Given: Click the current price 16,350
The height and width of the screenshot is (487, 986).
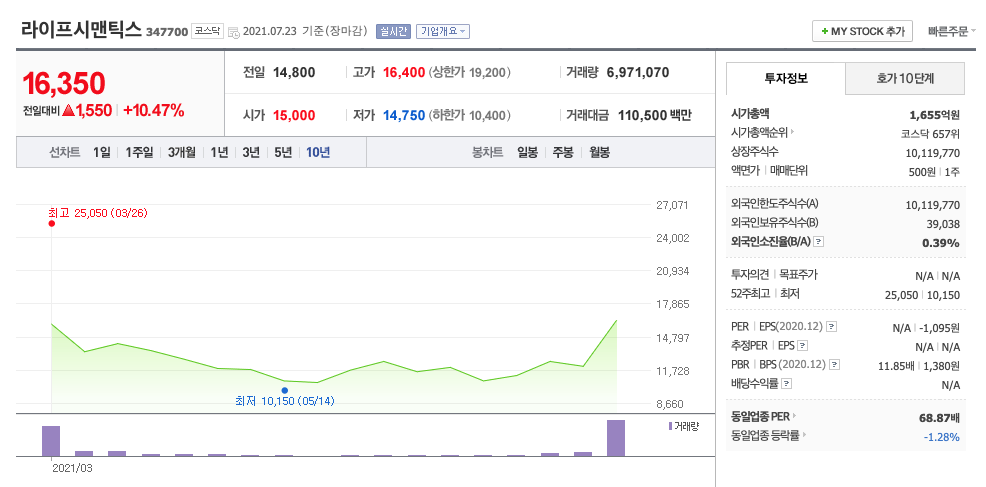Looking at the screenshot, I should tap(64, 83).
